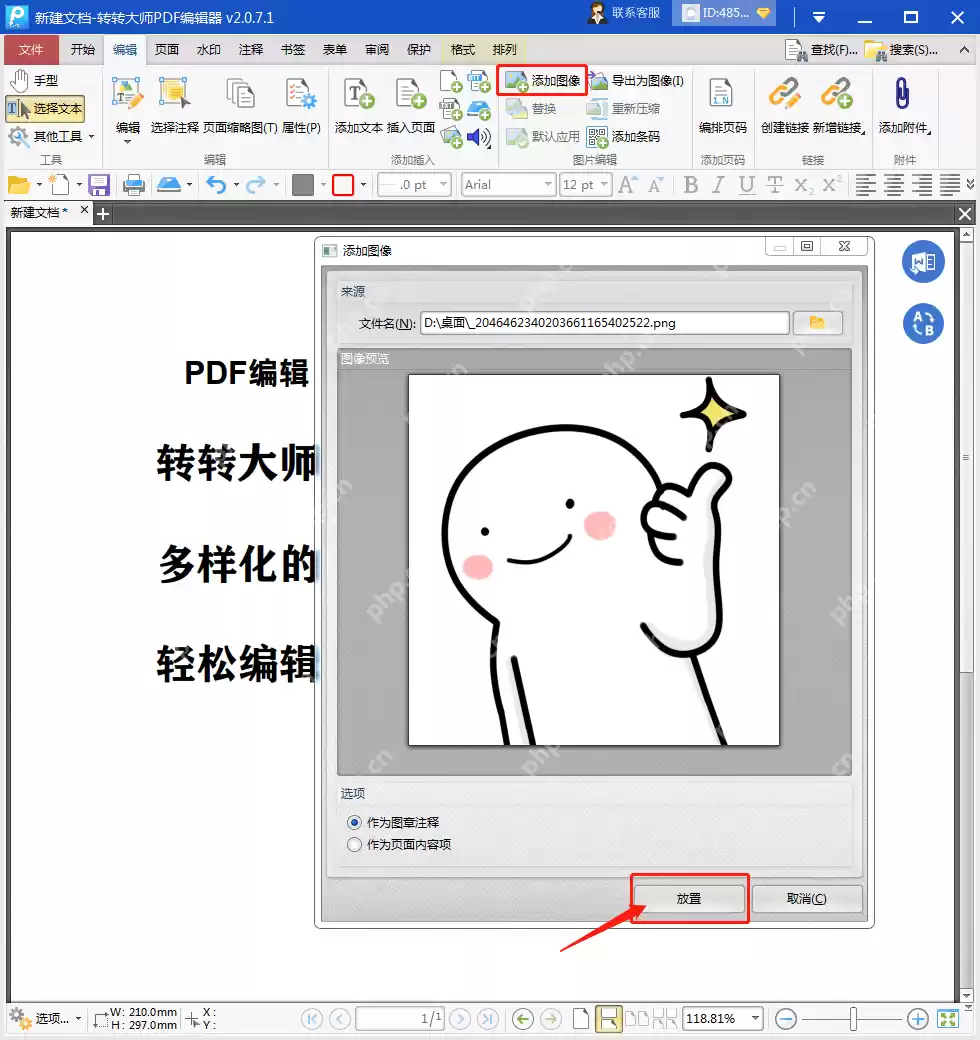The width and height of the screenshot is (980, 1040).
Task: Click the 取消 cancel button
Action: (x=808, y=898)
